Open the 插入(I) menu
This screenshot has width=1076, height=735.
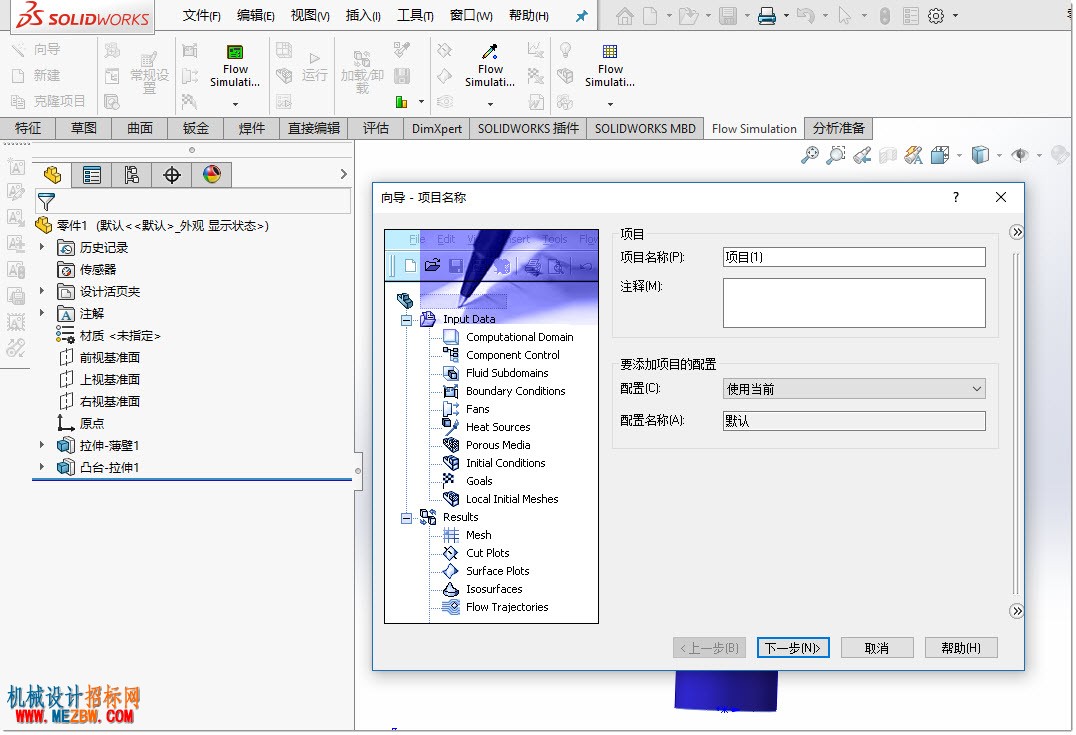tap(363, 16)
